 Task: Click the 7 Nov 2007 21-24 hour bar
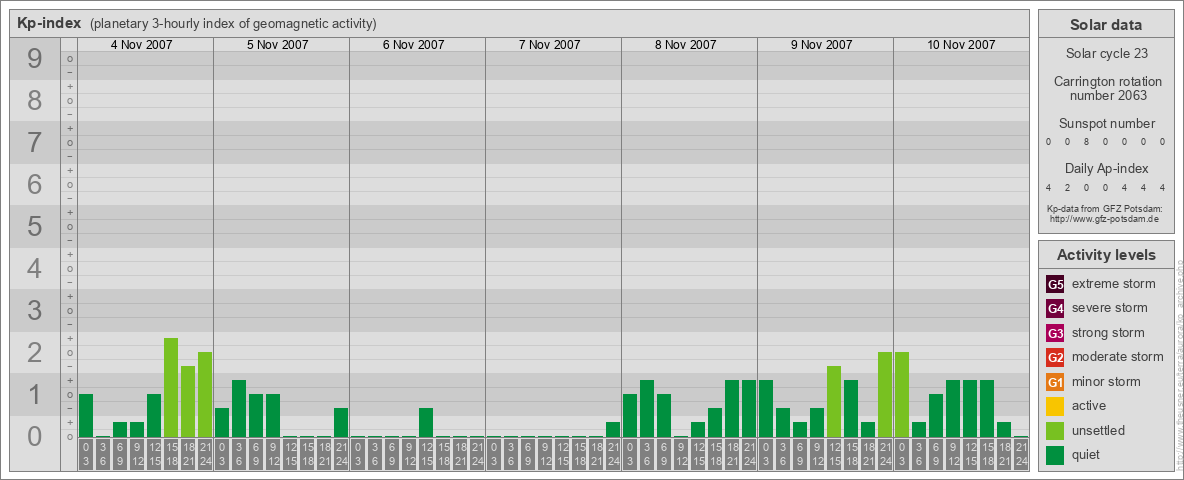tap(613, 429)
